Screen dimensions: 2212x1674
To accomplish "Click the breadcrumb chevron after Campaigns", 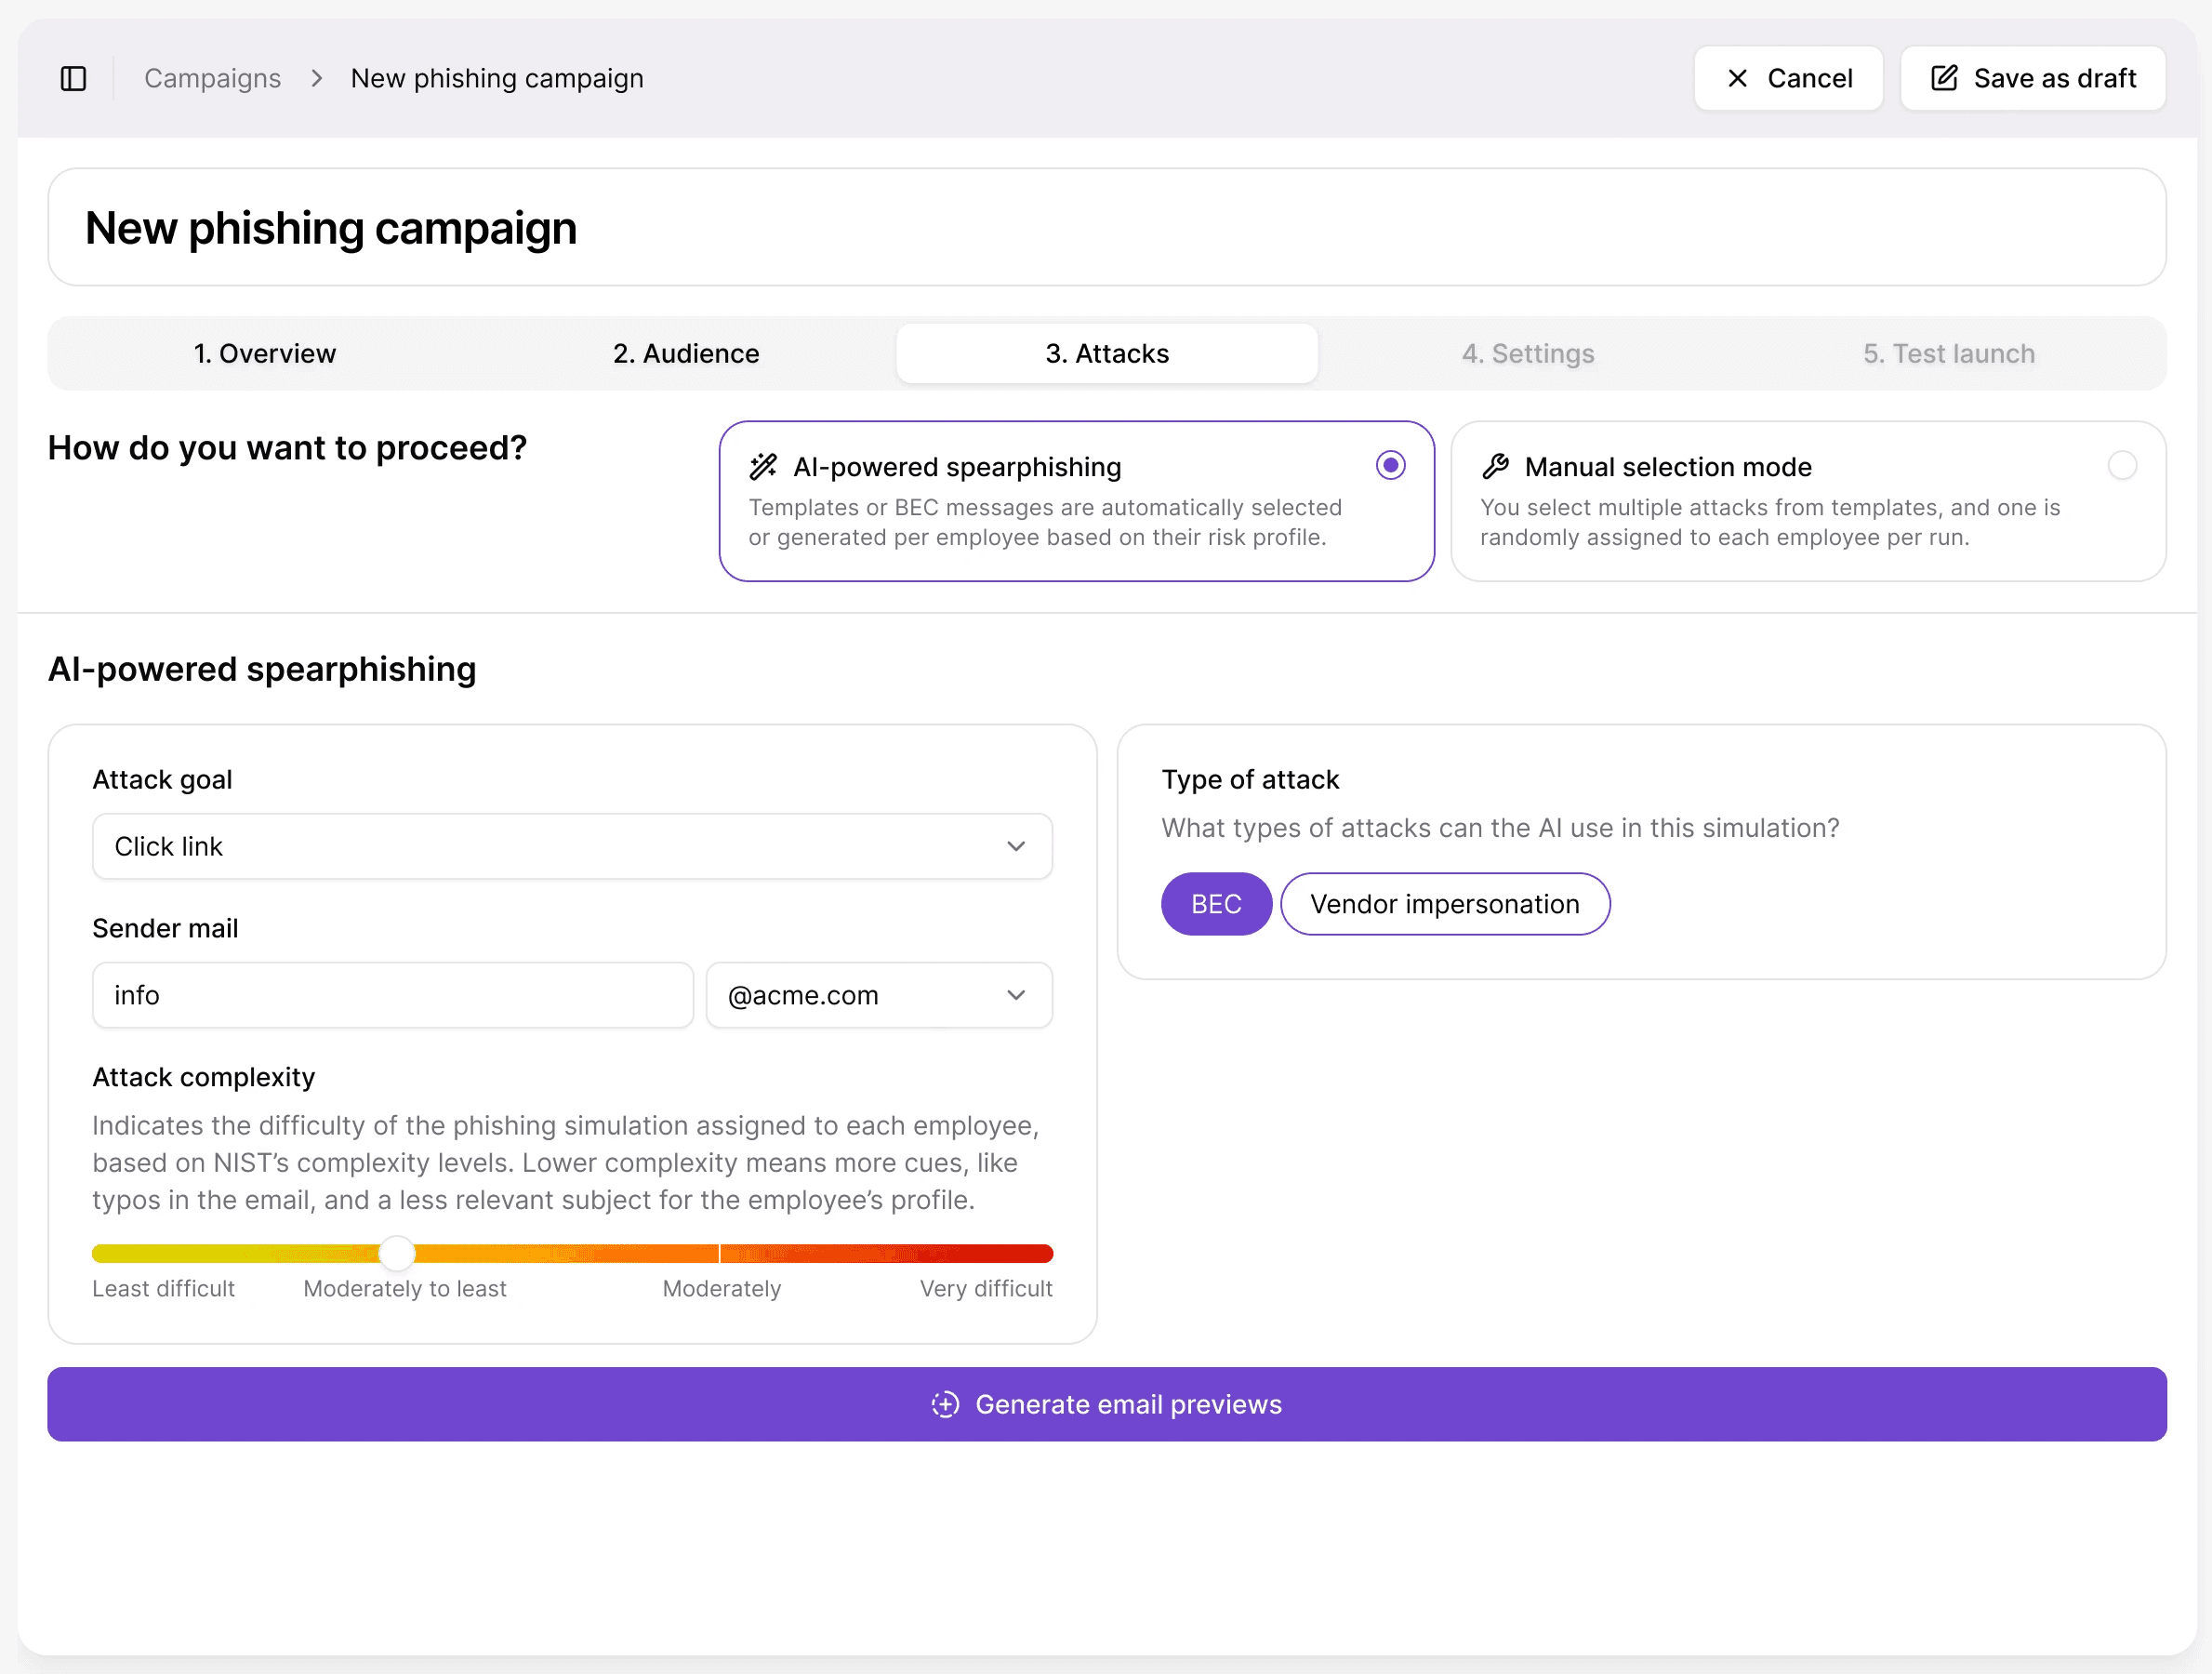I will tap(316, 78).
